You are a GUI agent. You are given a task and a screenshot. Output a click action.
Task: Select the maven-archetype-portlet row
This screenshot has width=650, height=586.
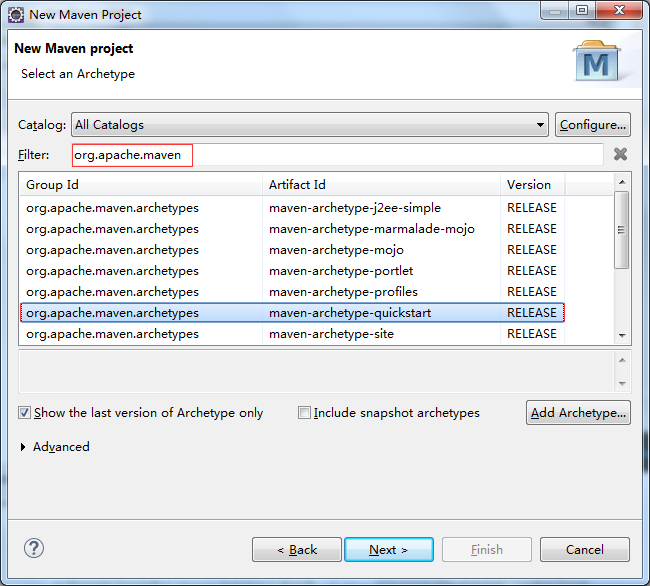[x=292, y=271]
